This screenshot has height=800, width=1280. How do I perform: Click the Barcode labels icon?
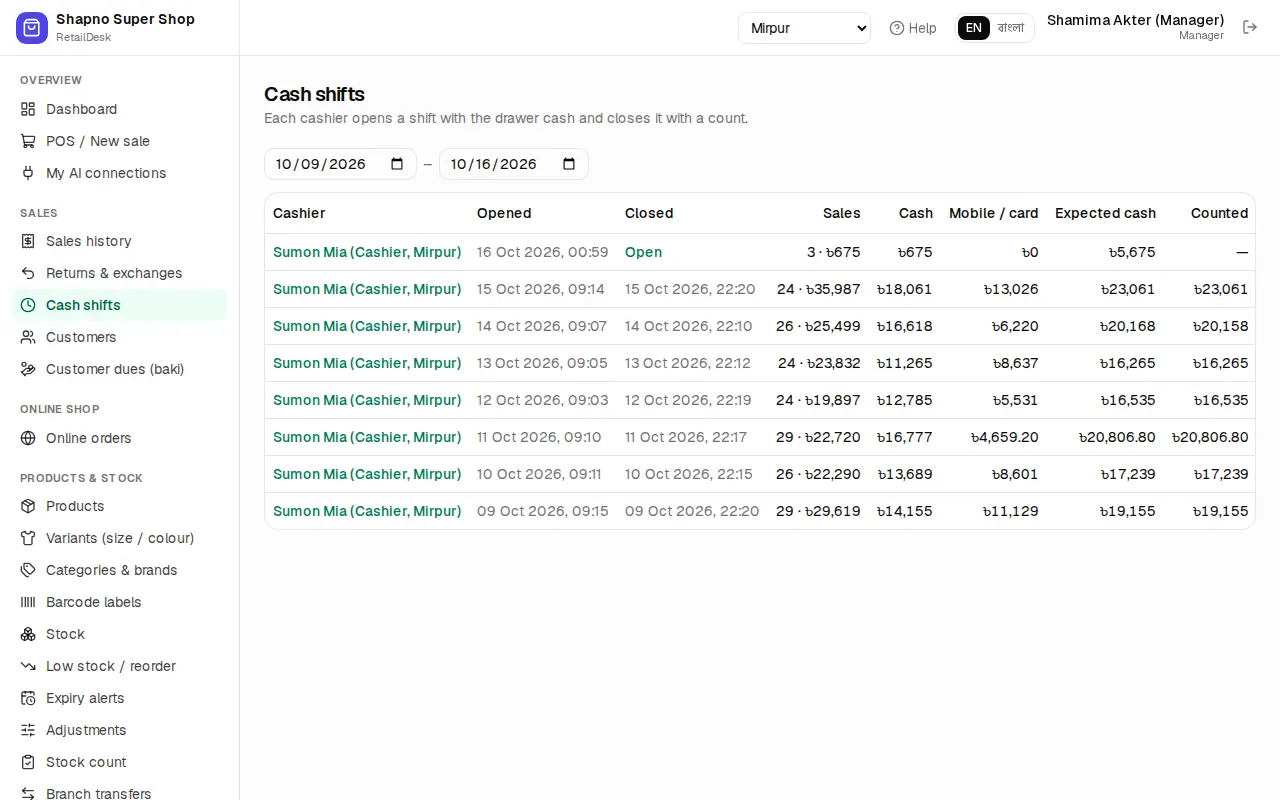point(28,602)
